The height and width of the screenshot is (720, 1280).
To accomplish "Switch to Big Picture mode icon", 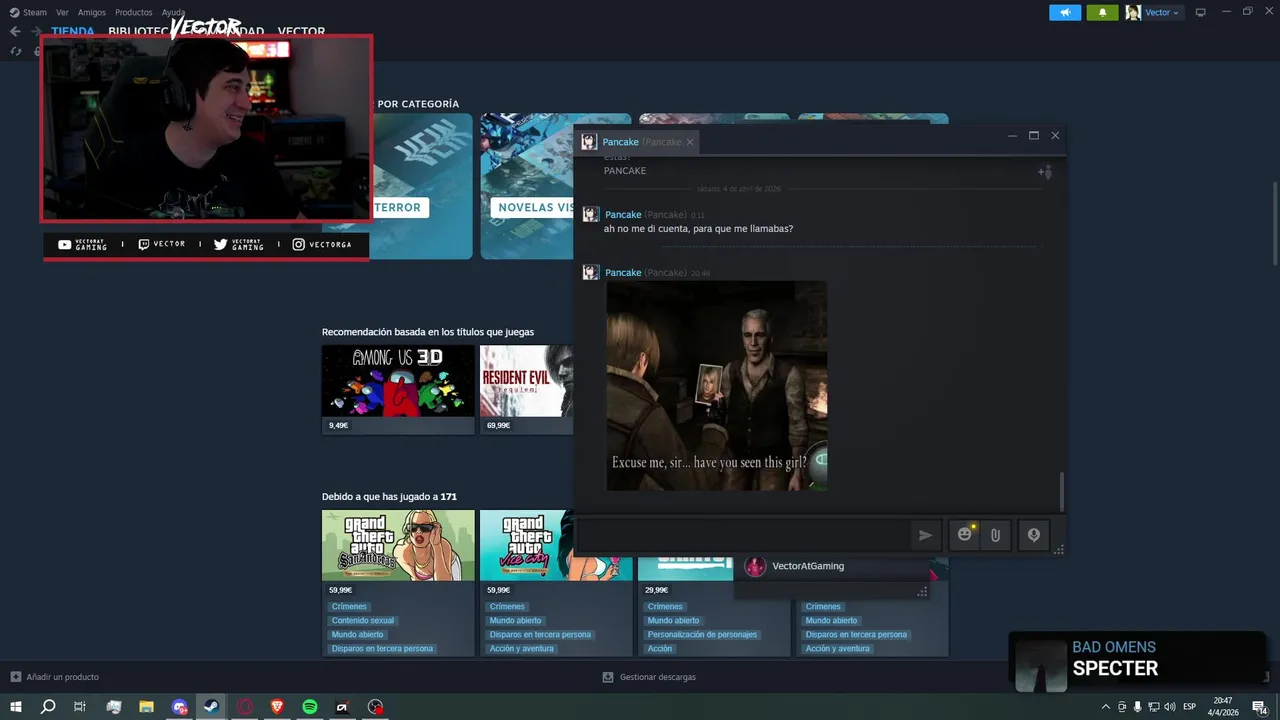I will tap(1201, 12).
